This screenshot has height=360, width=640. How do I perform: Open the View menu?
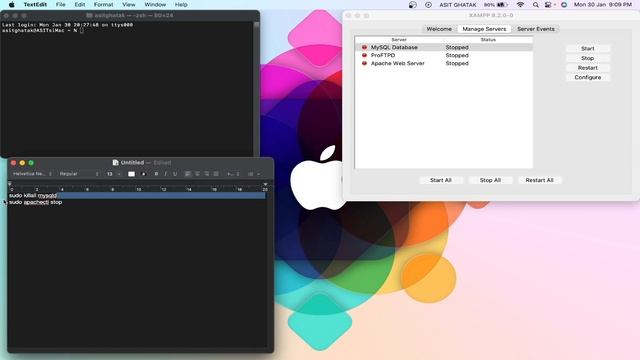tap(129, 5)
